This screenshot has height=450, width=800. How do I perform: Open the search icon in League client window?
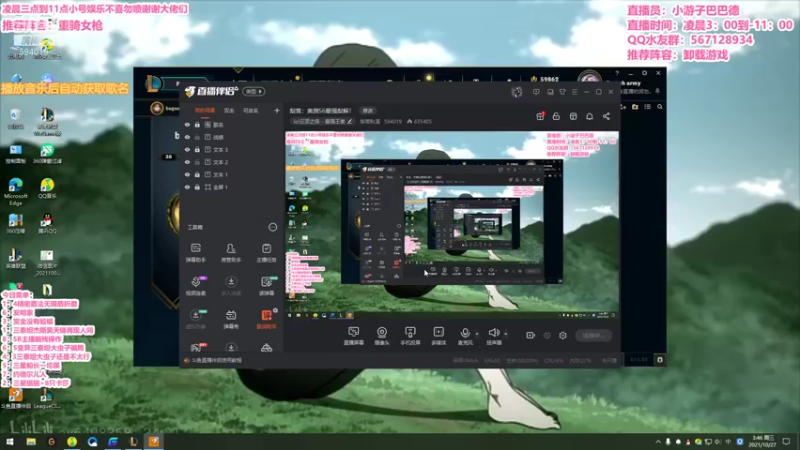tap(660, 107)
